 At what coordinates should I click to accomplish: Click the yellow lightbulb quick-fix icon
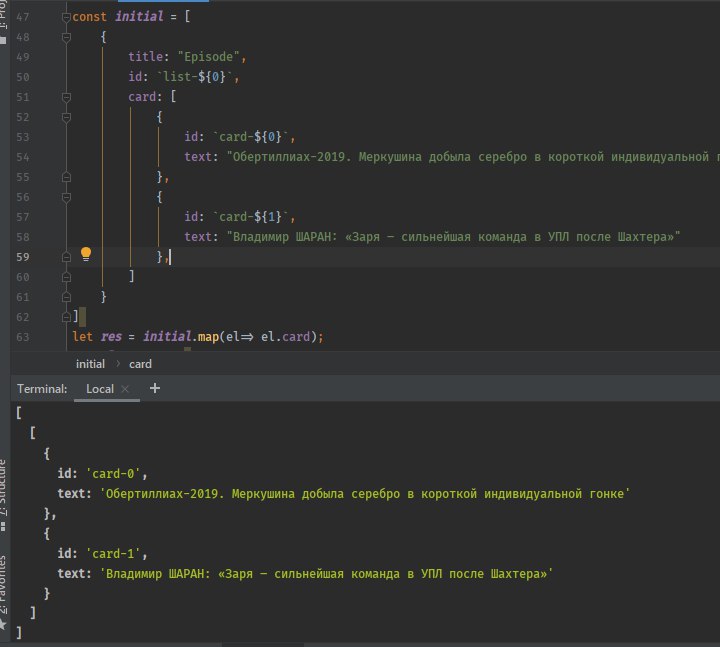point(86,255)
